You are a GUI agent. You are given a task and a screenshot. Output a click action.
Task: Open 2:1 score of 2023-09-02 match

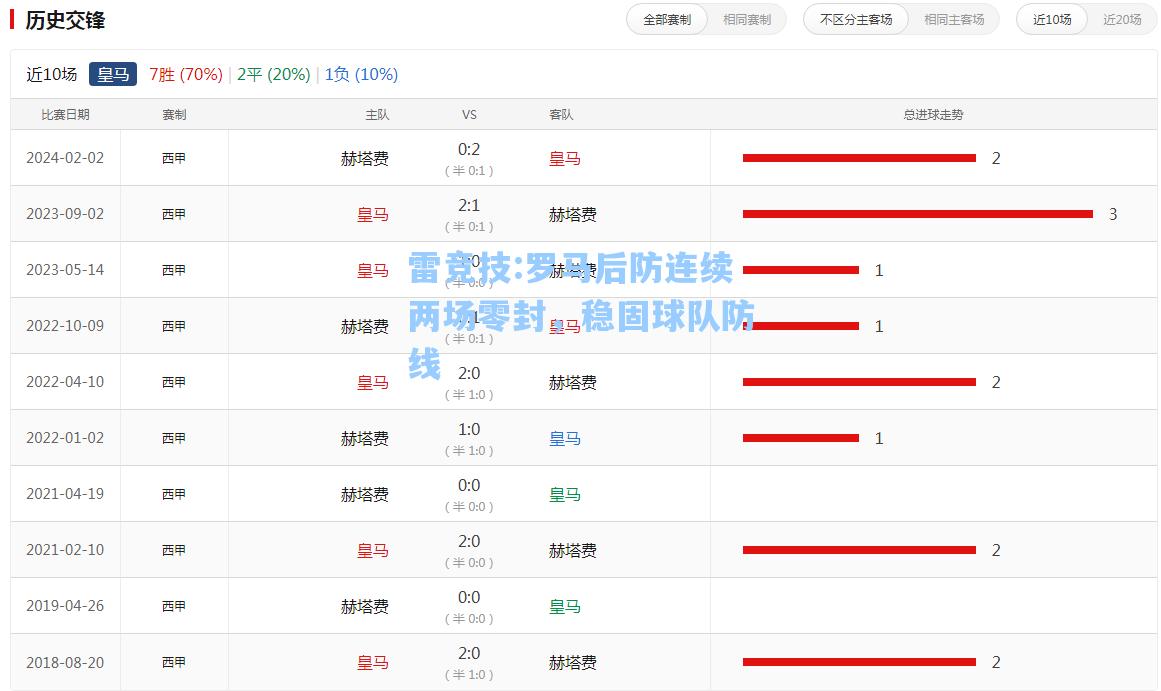tap(469, 205)
